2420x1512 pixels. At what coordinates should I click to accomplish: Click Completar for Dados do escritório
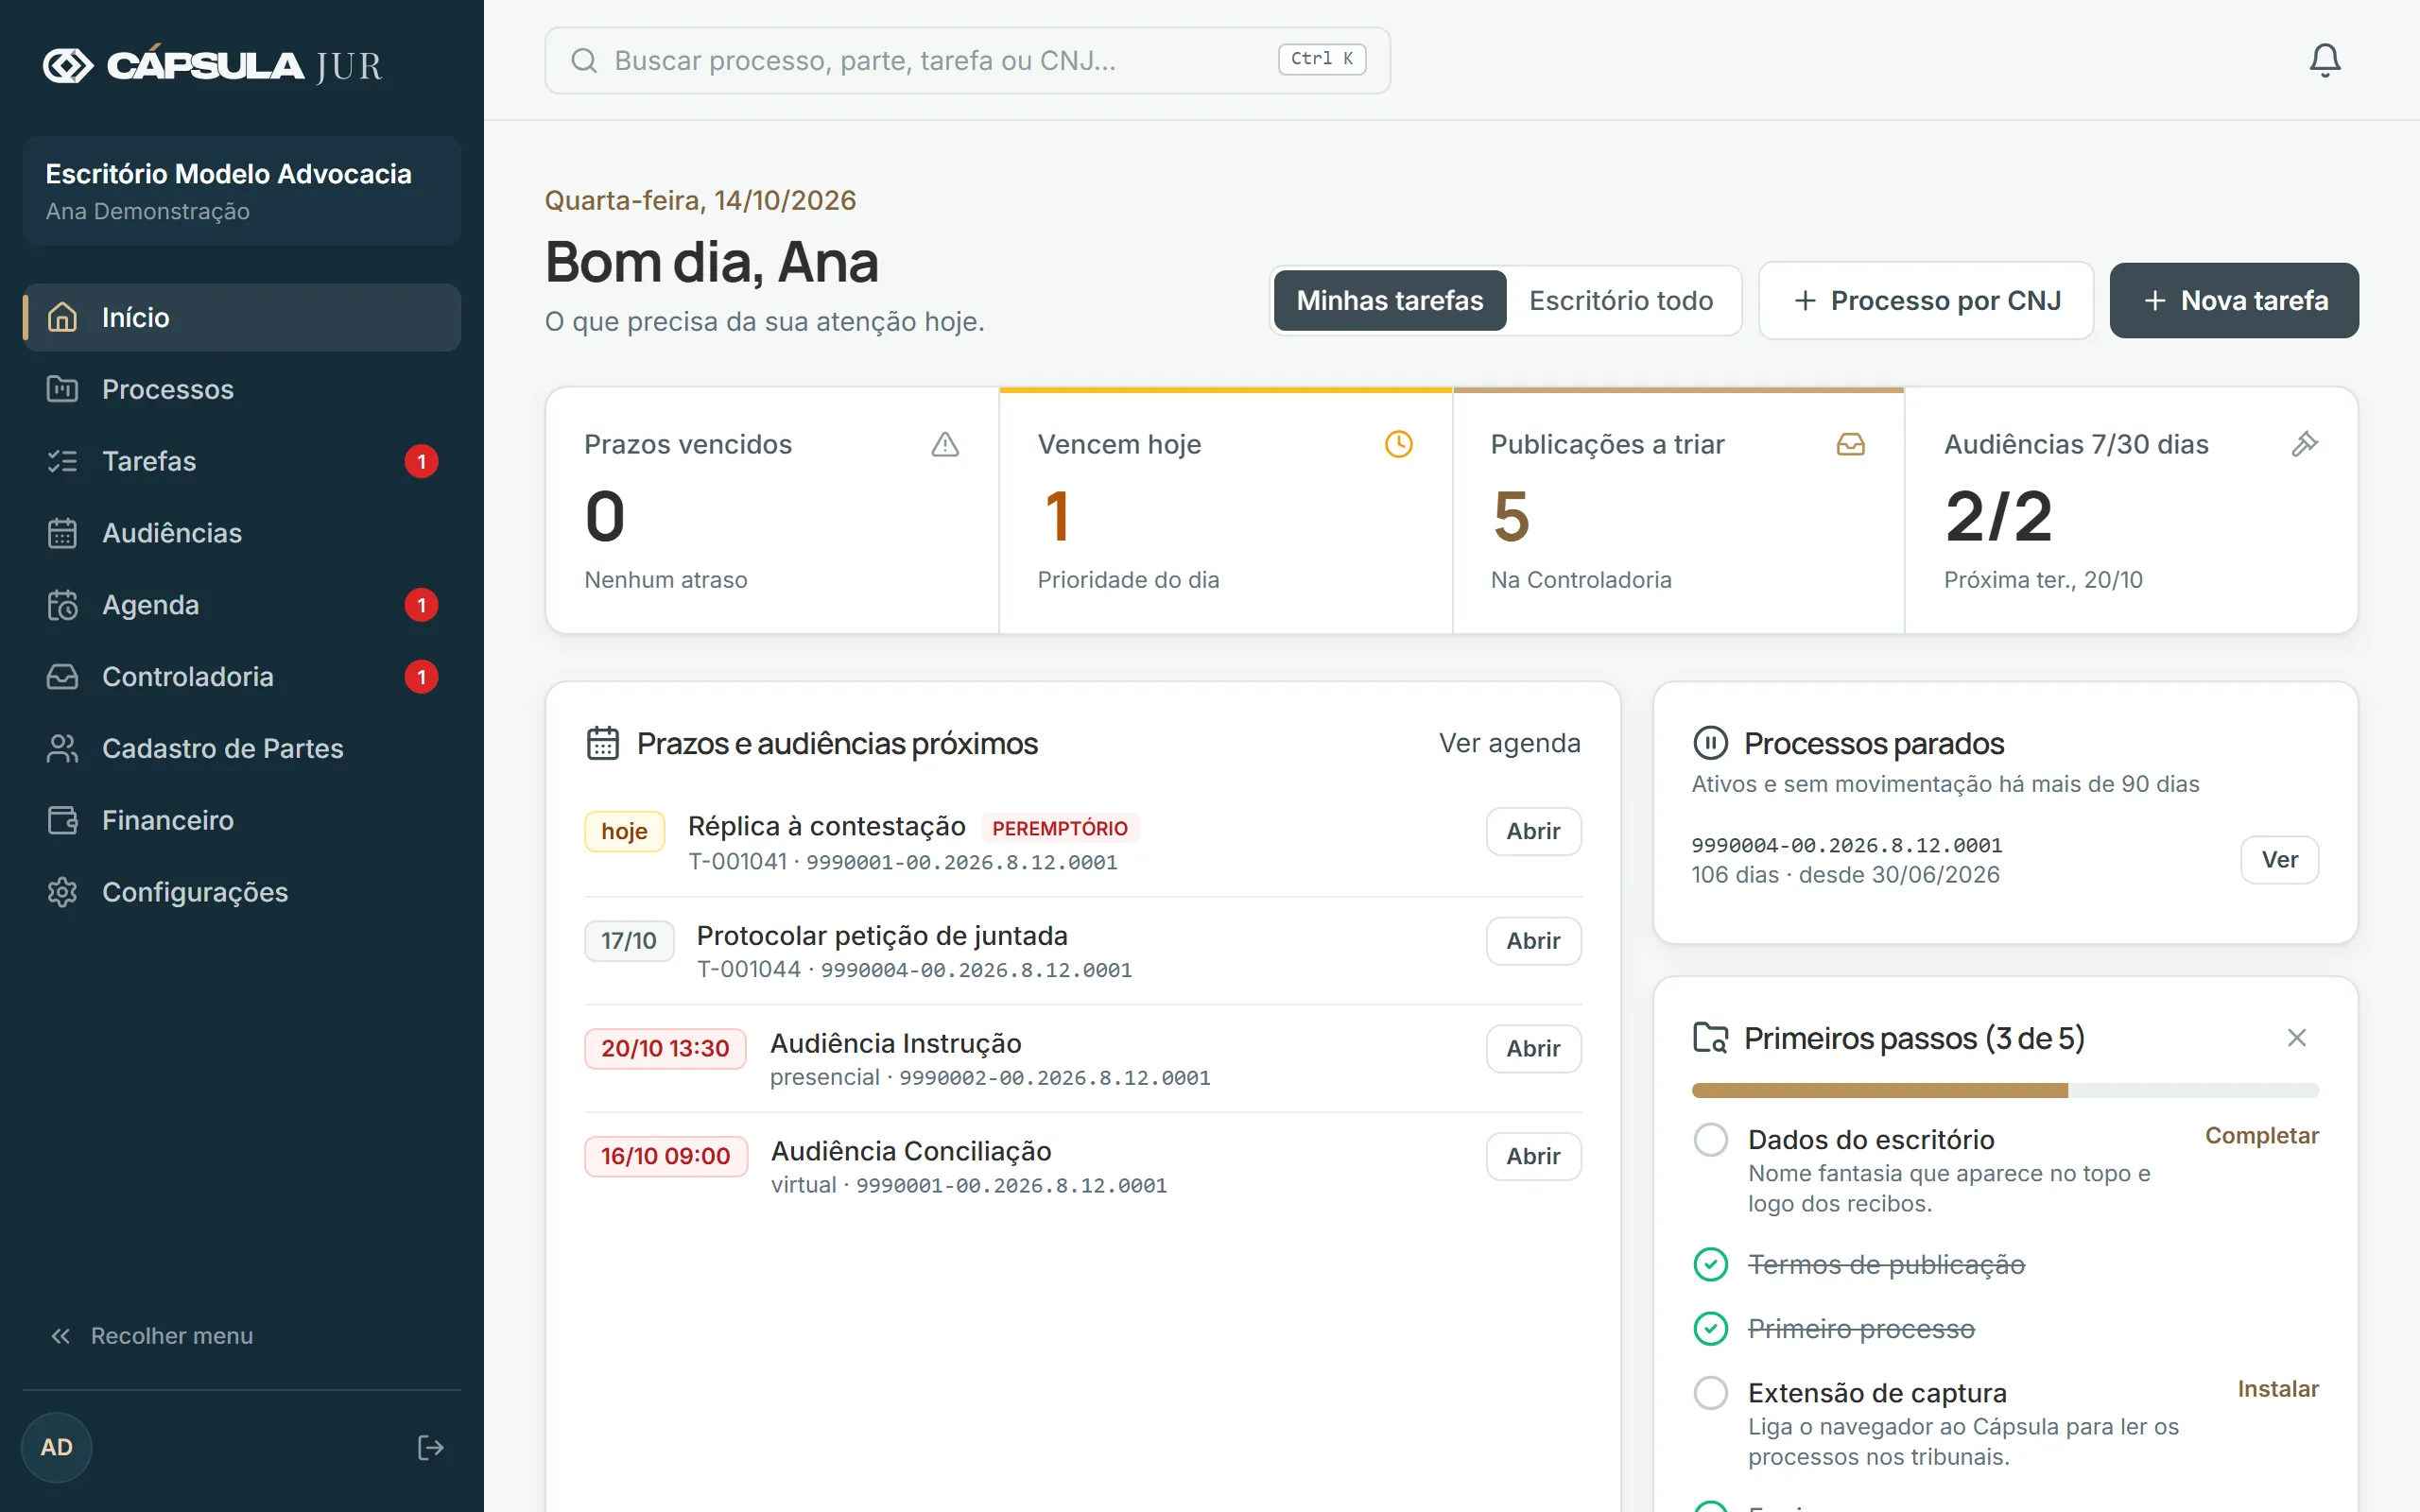(x=2261, y=1135)
